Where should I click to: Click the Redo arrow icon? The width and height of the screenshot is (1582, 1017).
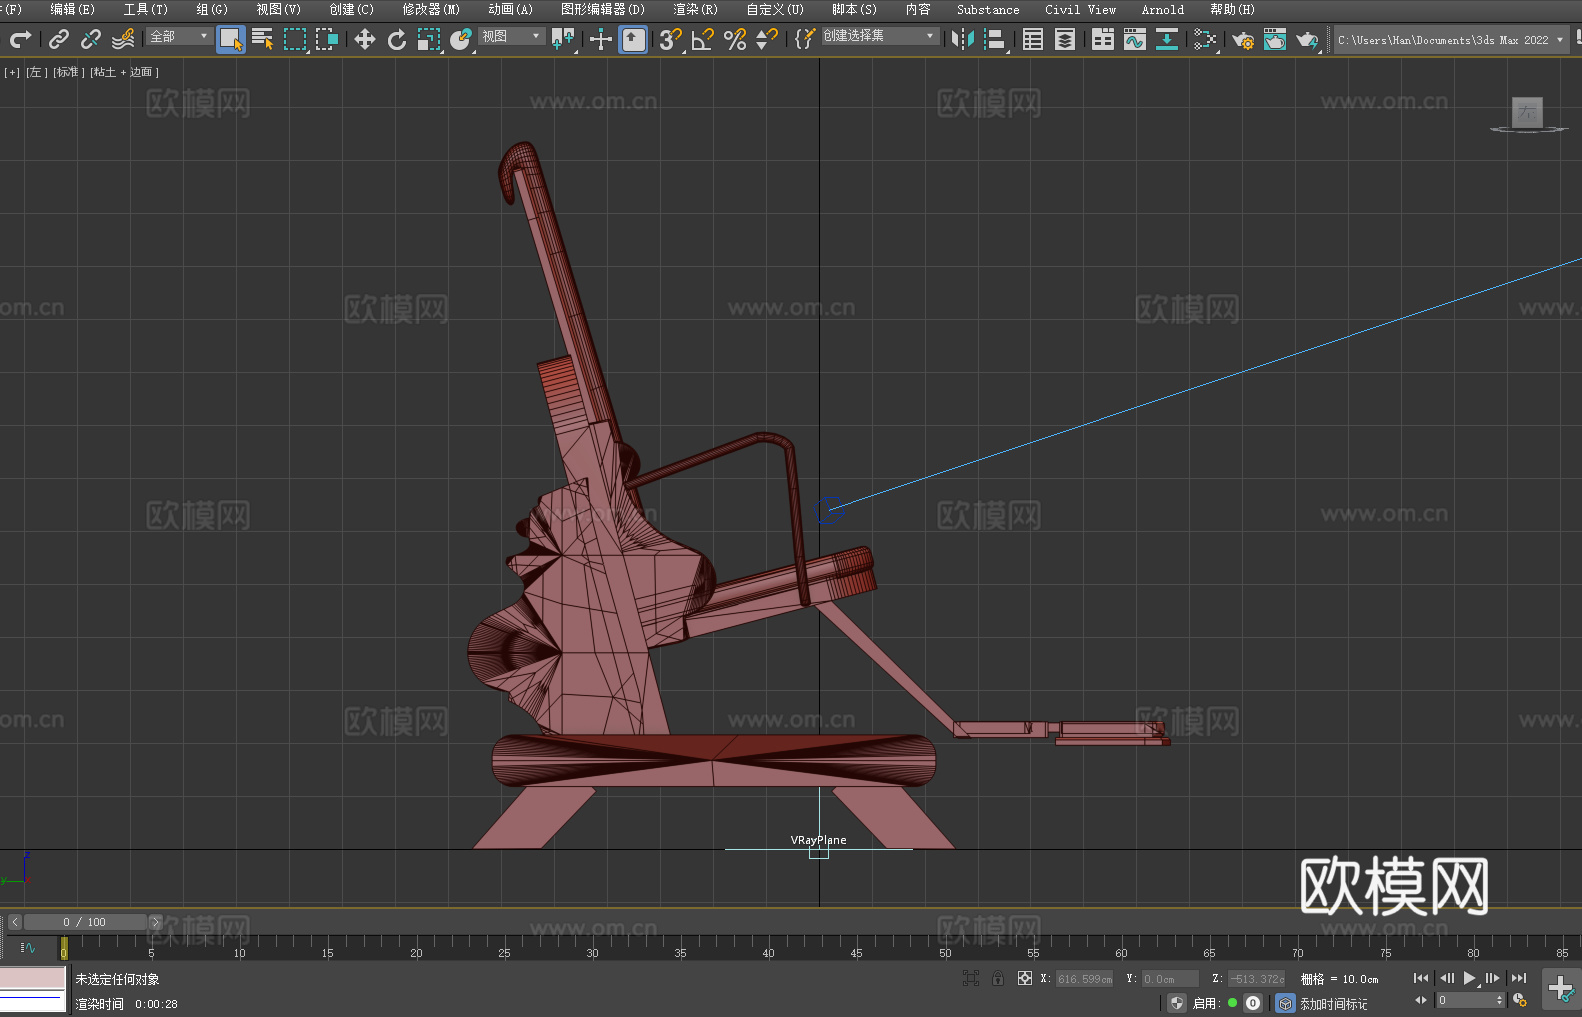coord(20,39)
